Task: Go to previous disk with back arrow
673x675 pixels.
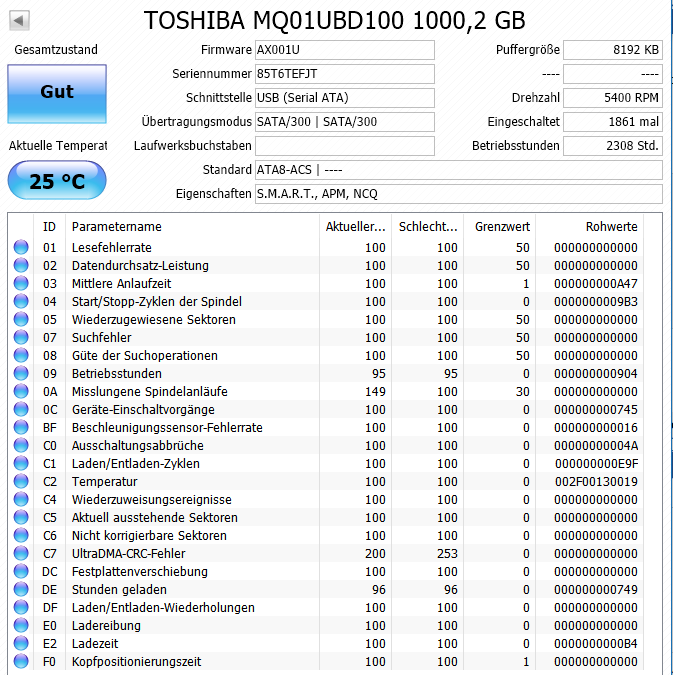Action: point(19,20)
